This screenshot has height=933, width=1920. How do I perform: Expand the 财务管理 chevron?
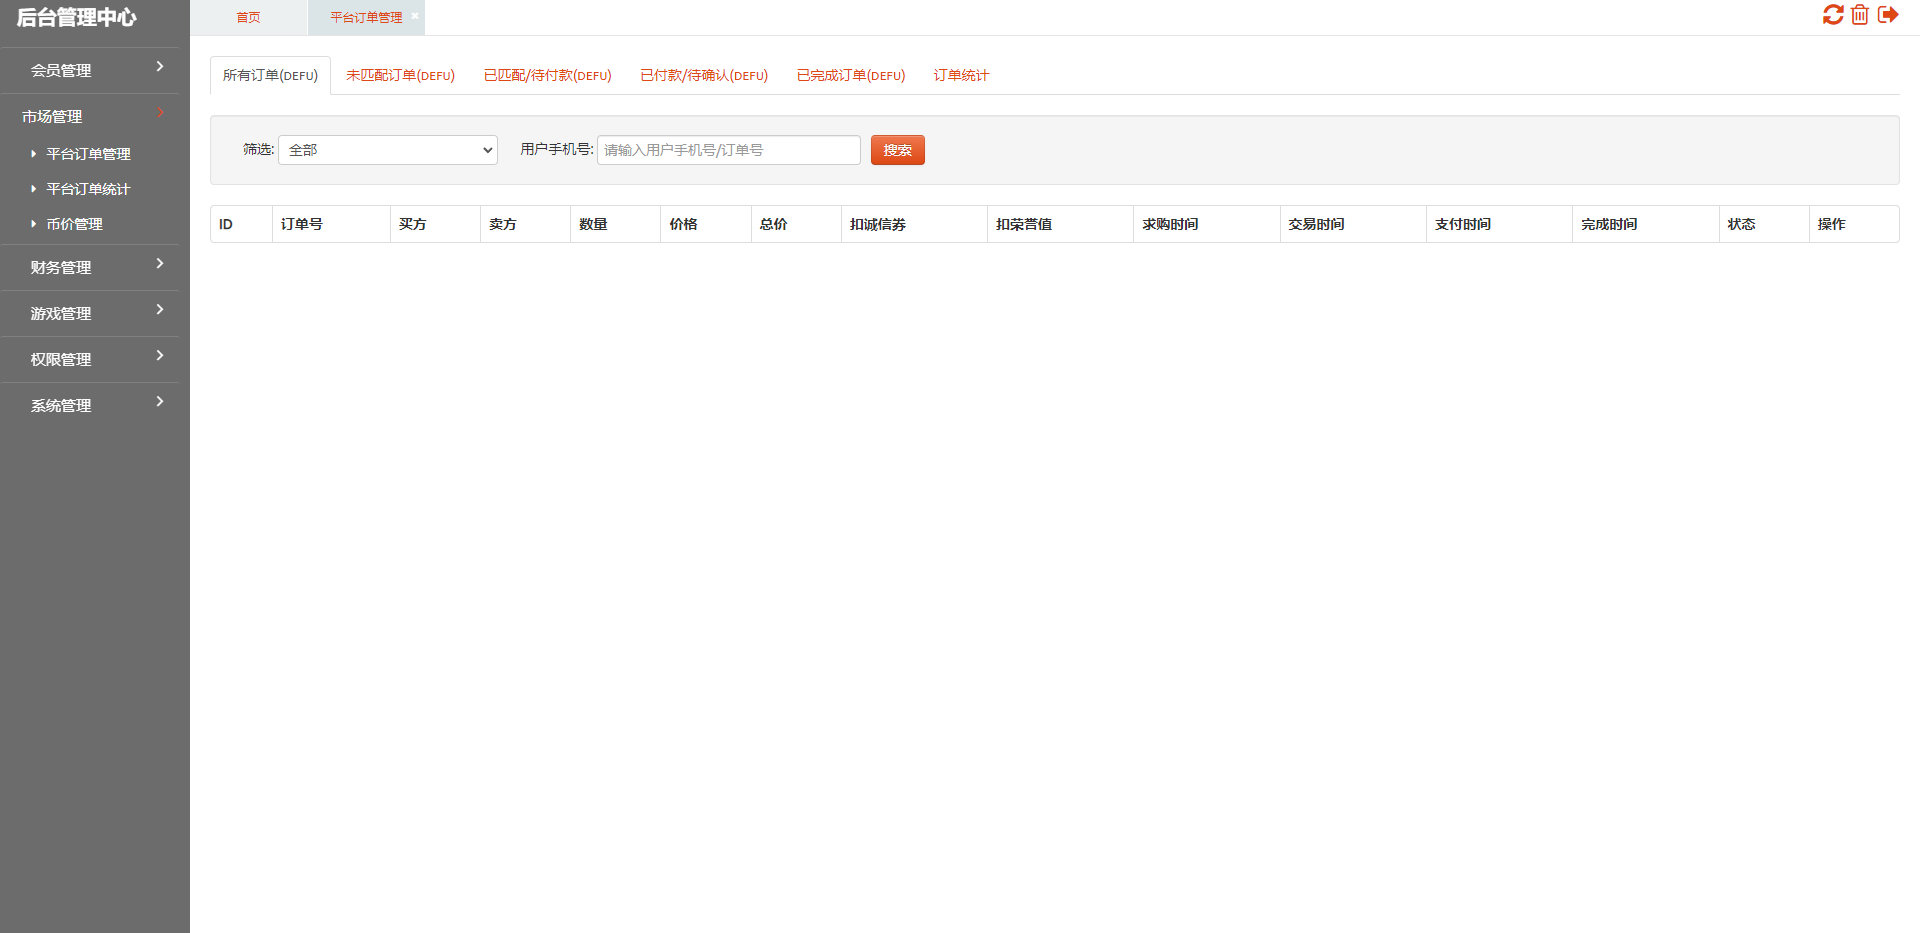160,263
